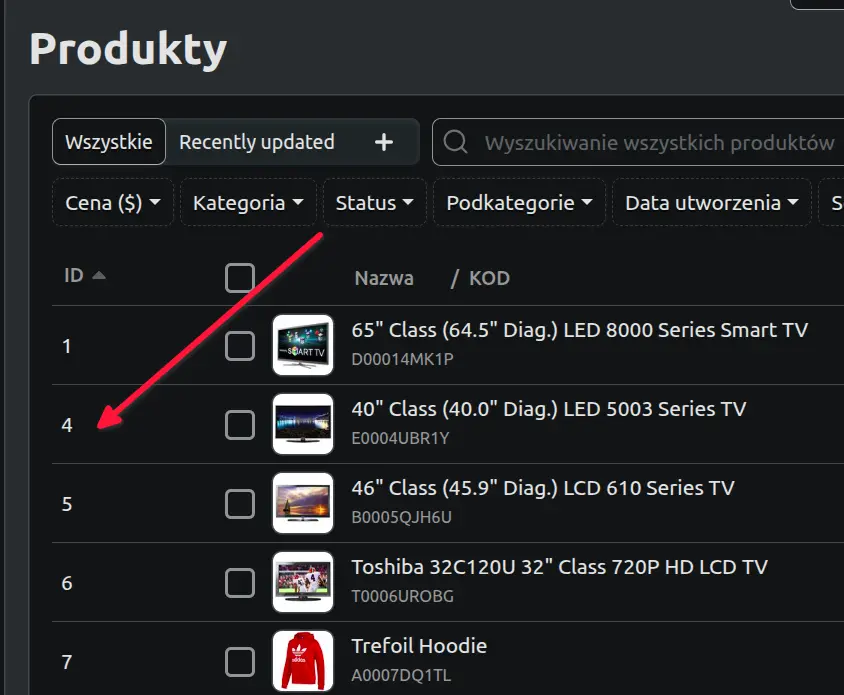Viewport: 844px width, 695px height.
Task: Expand the Status filter dropdown
Action: 375,202
